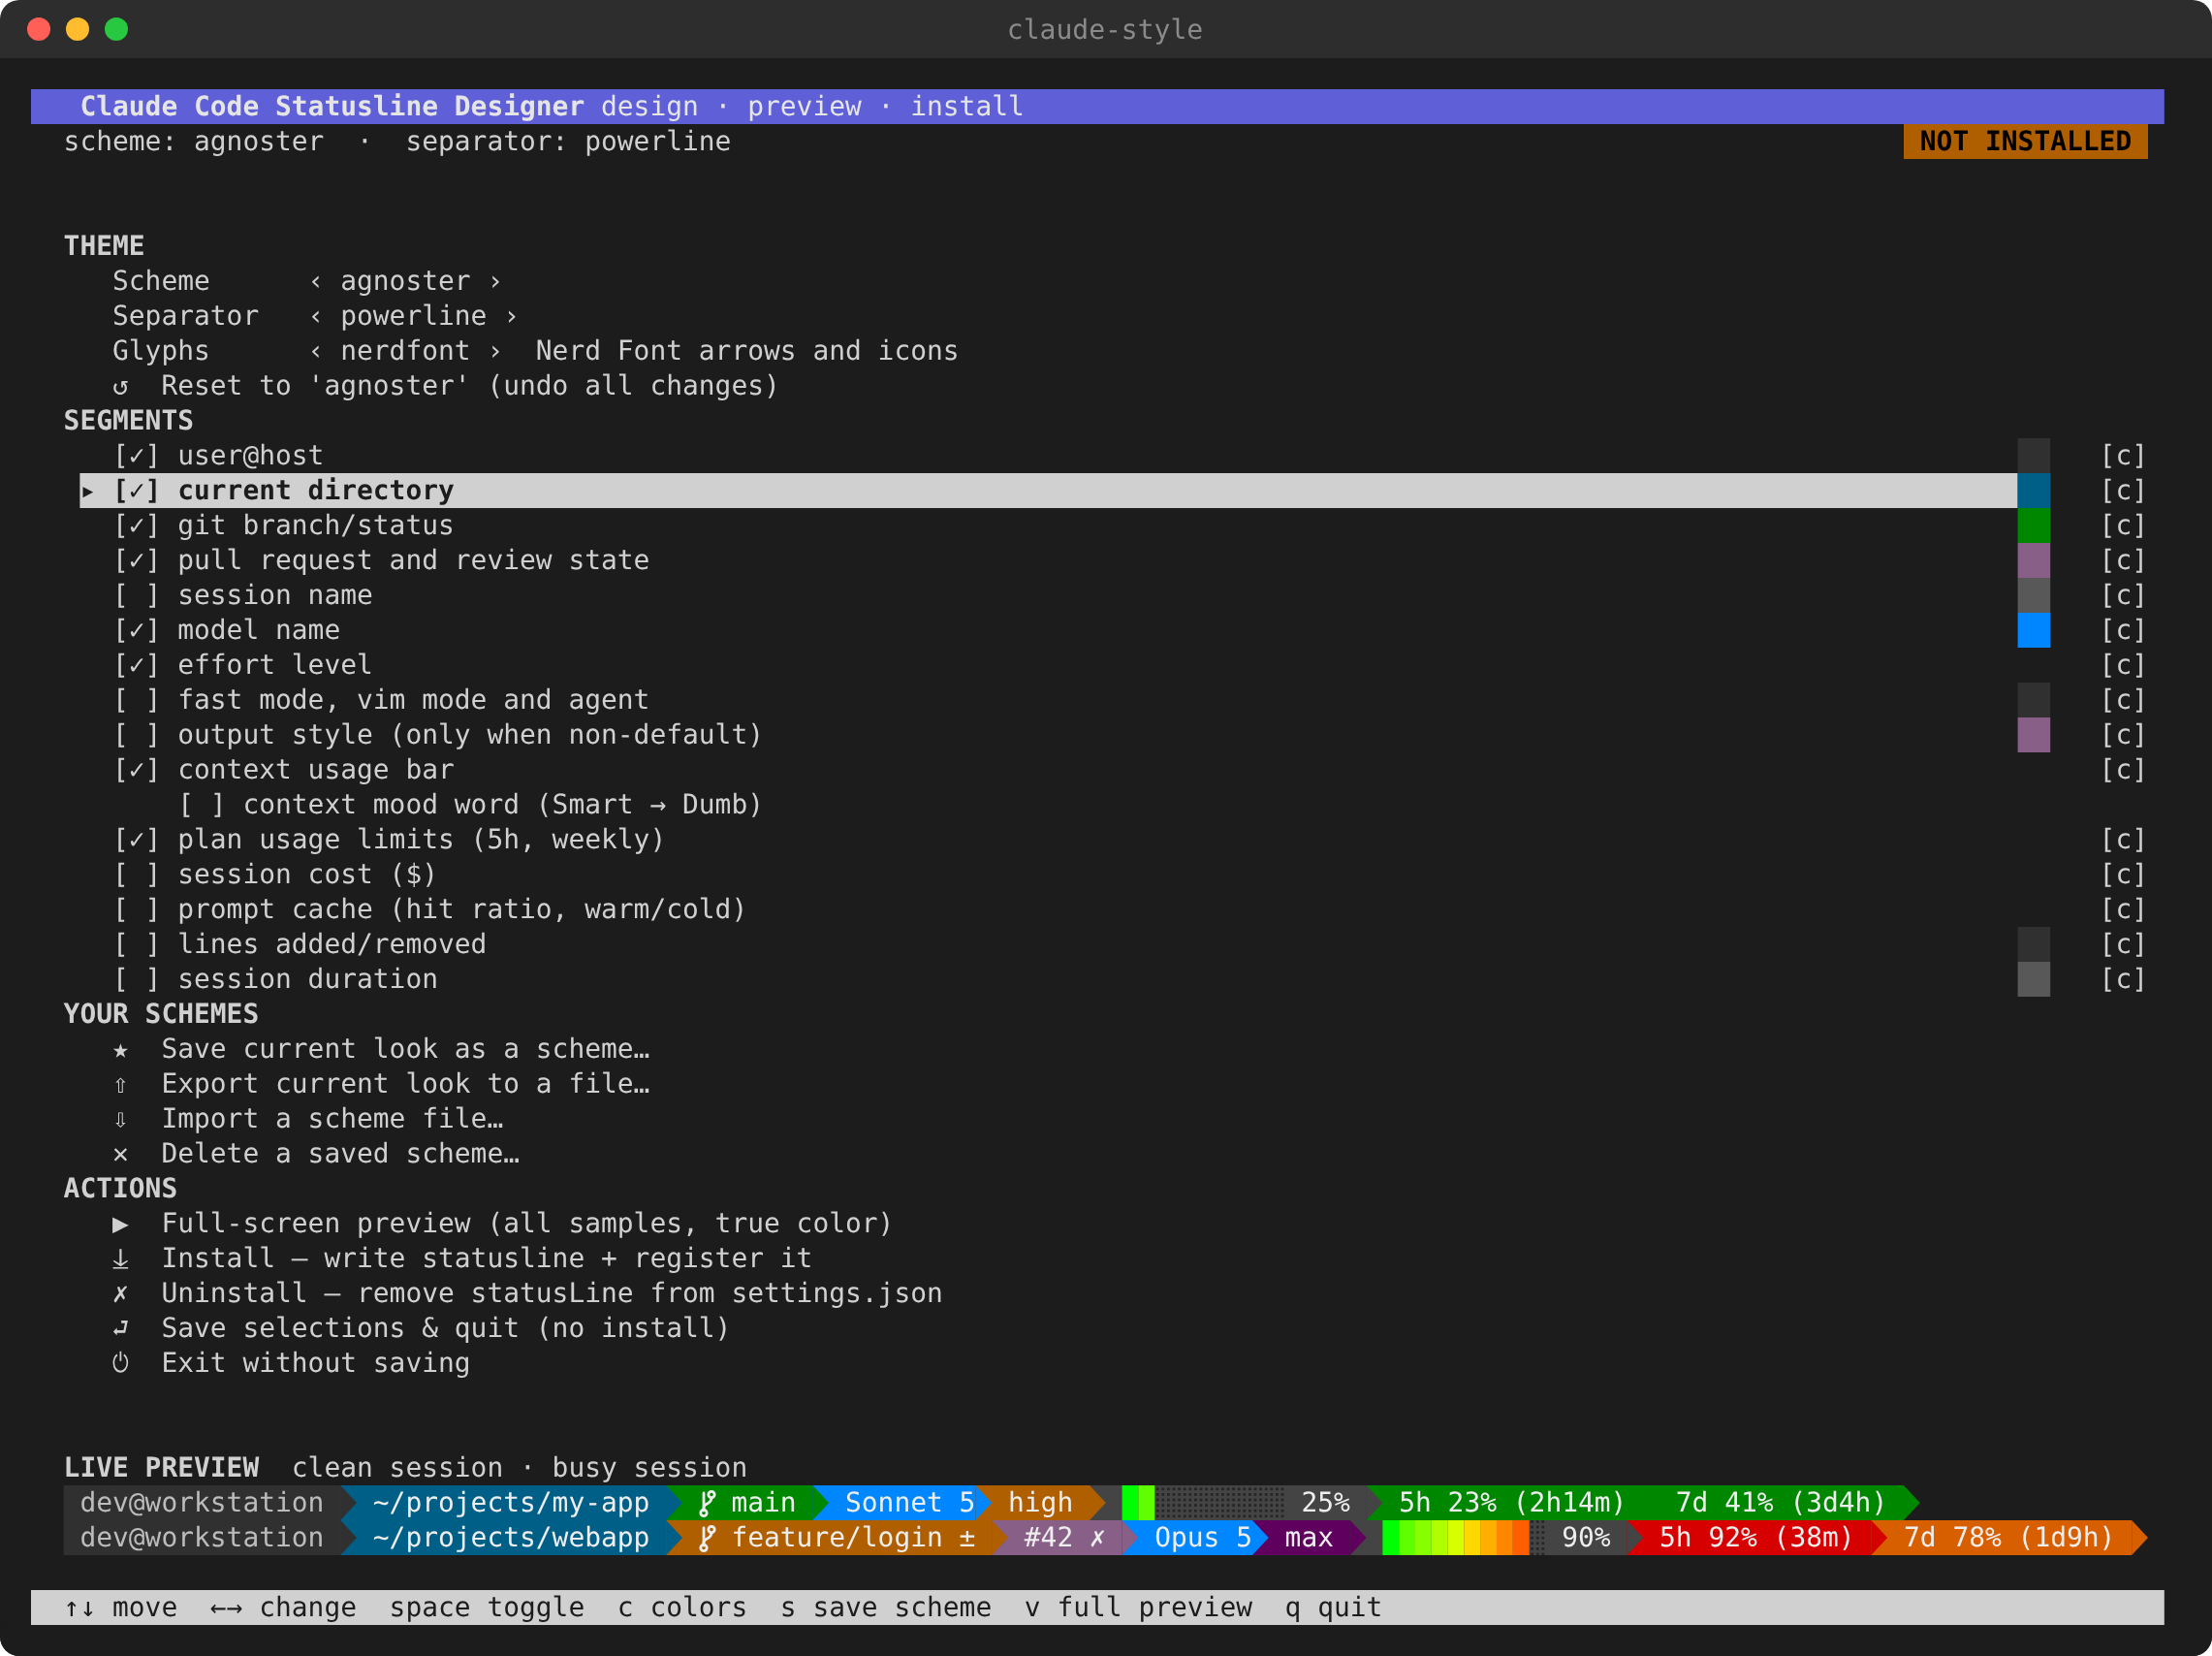Viewport: 2212px width, 1656px height.
Task: Click the NOT INSTALLED status badge
Action: point(2026,142)
